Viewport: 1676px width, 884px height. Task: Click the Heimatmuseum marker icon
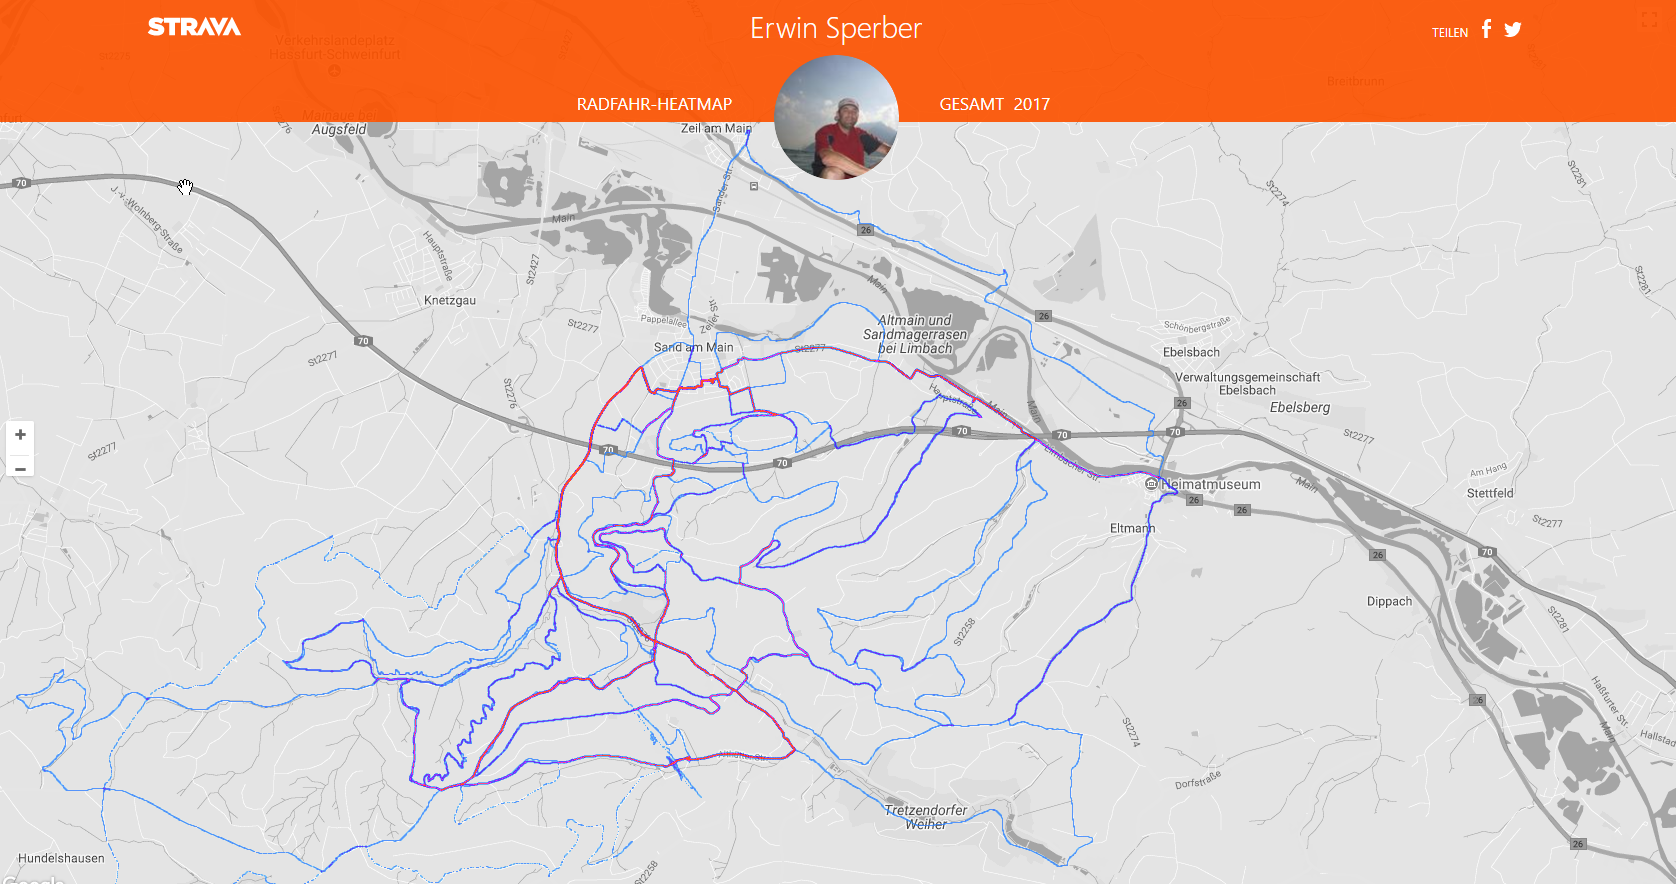1151,484
